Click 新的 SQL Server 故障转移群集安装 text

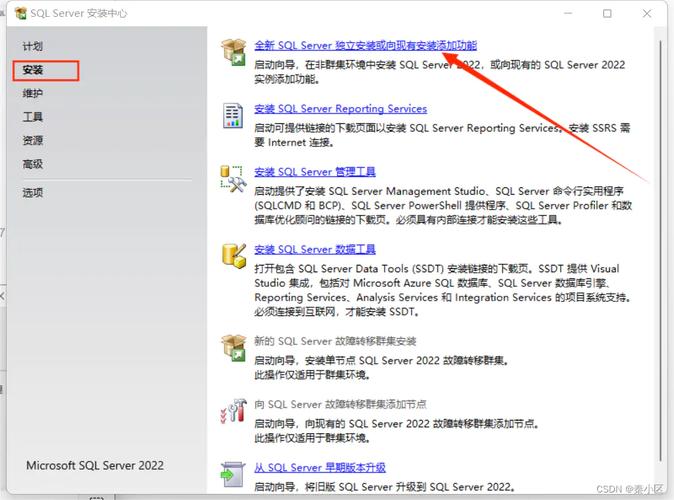[335, 341]
